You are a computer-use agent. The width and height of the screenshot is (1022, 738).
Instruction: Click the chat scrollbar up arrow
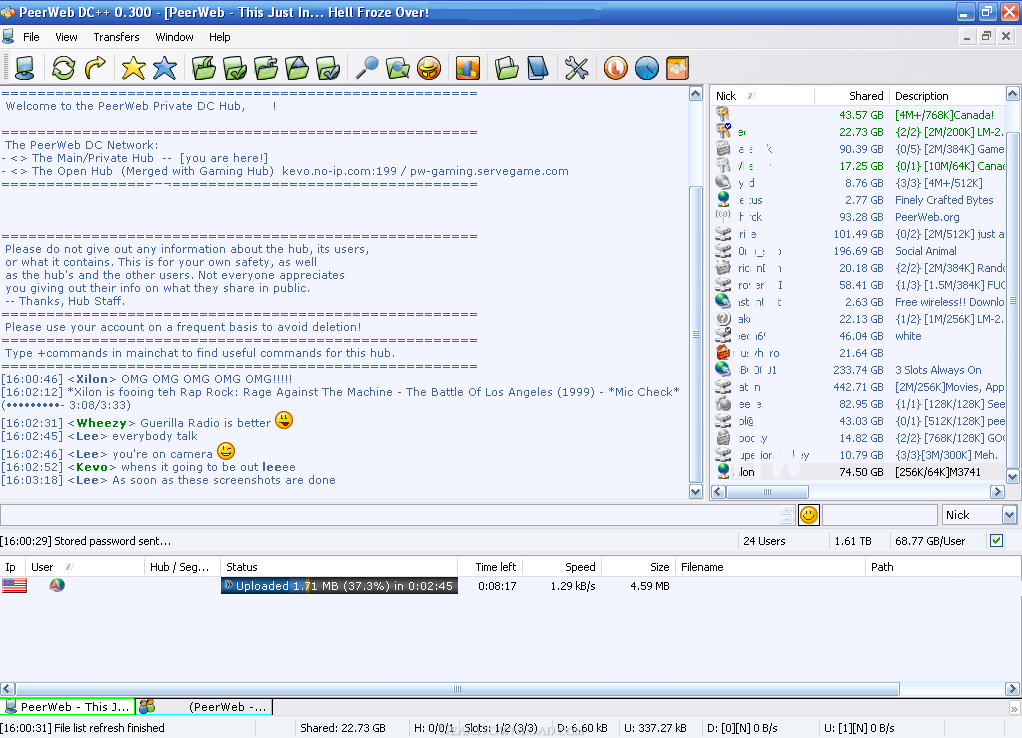[x=695, y=94]
